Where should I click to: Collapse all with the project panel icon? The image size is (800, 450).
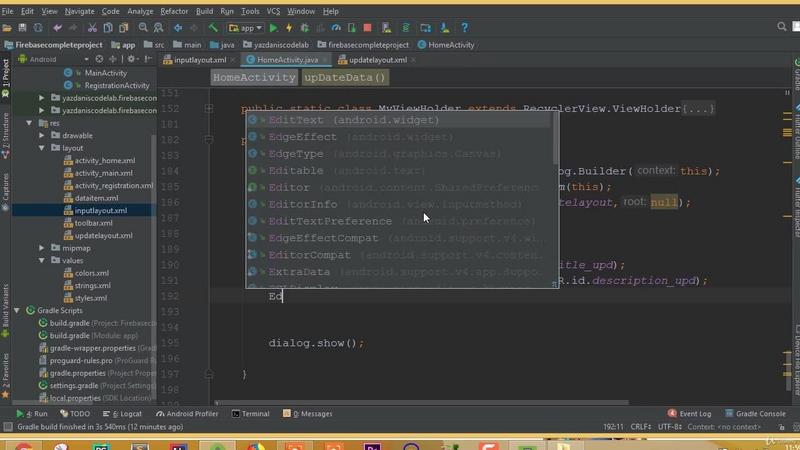(x=112, y=59)
